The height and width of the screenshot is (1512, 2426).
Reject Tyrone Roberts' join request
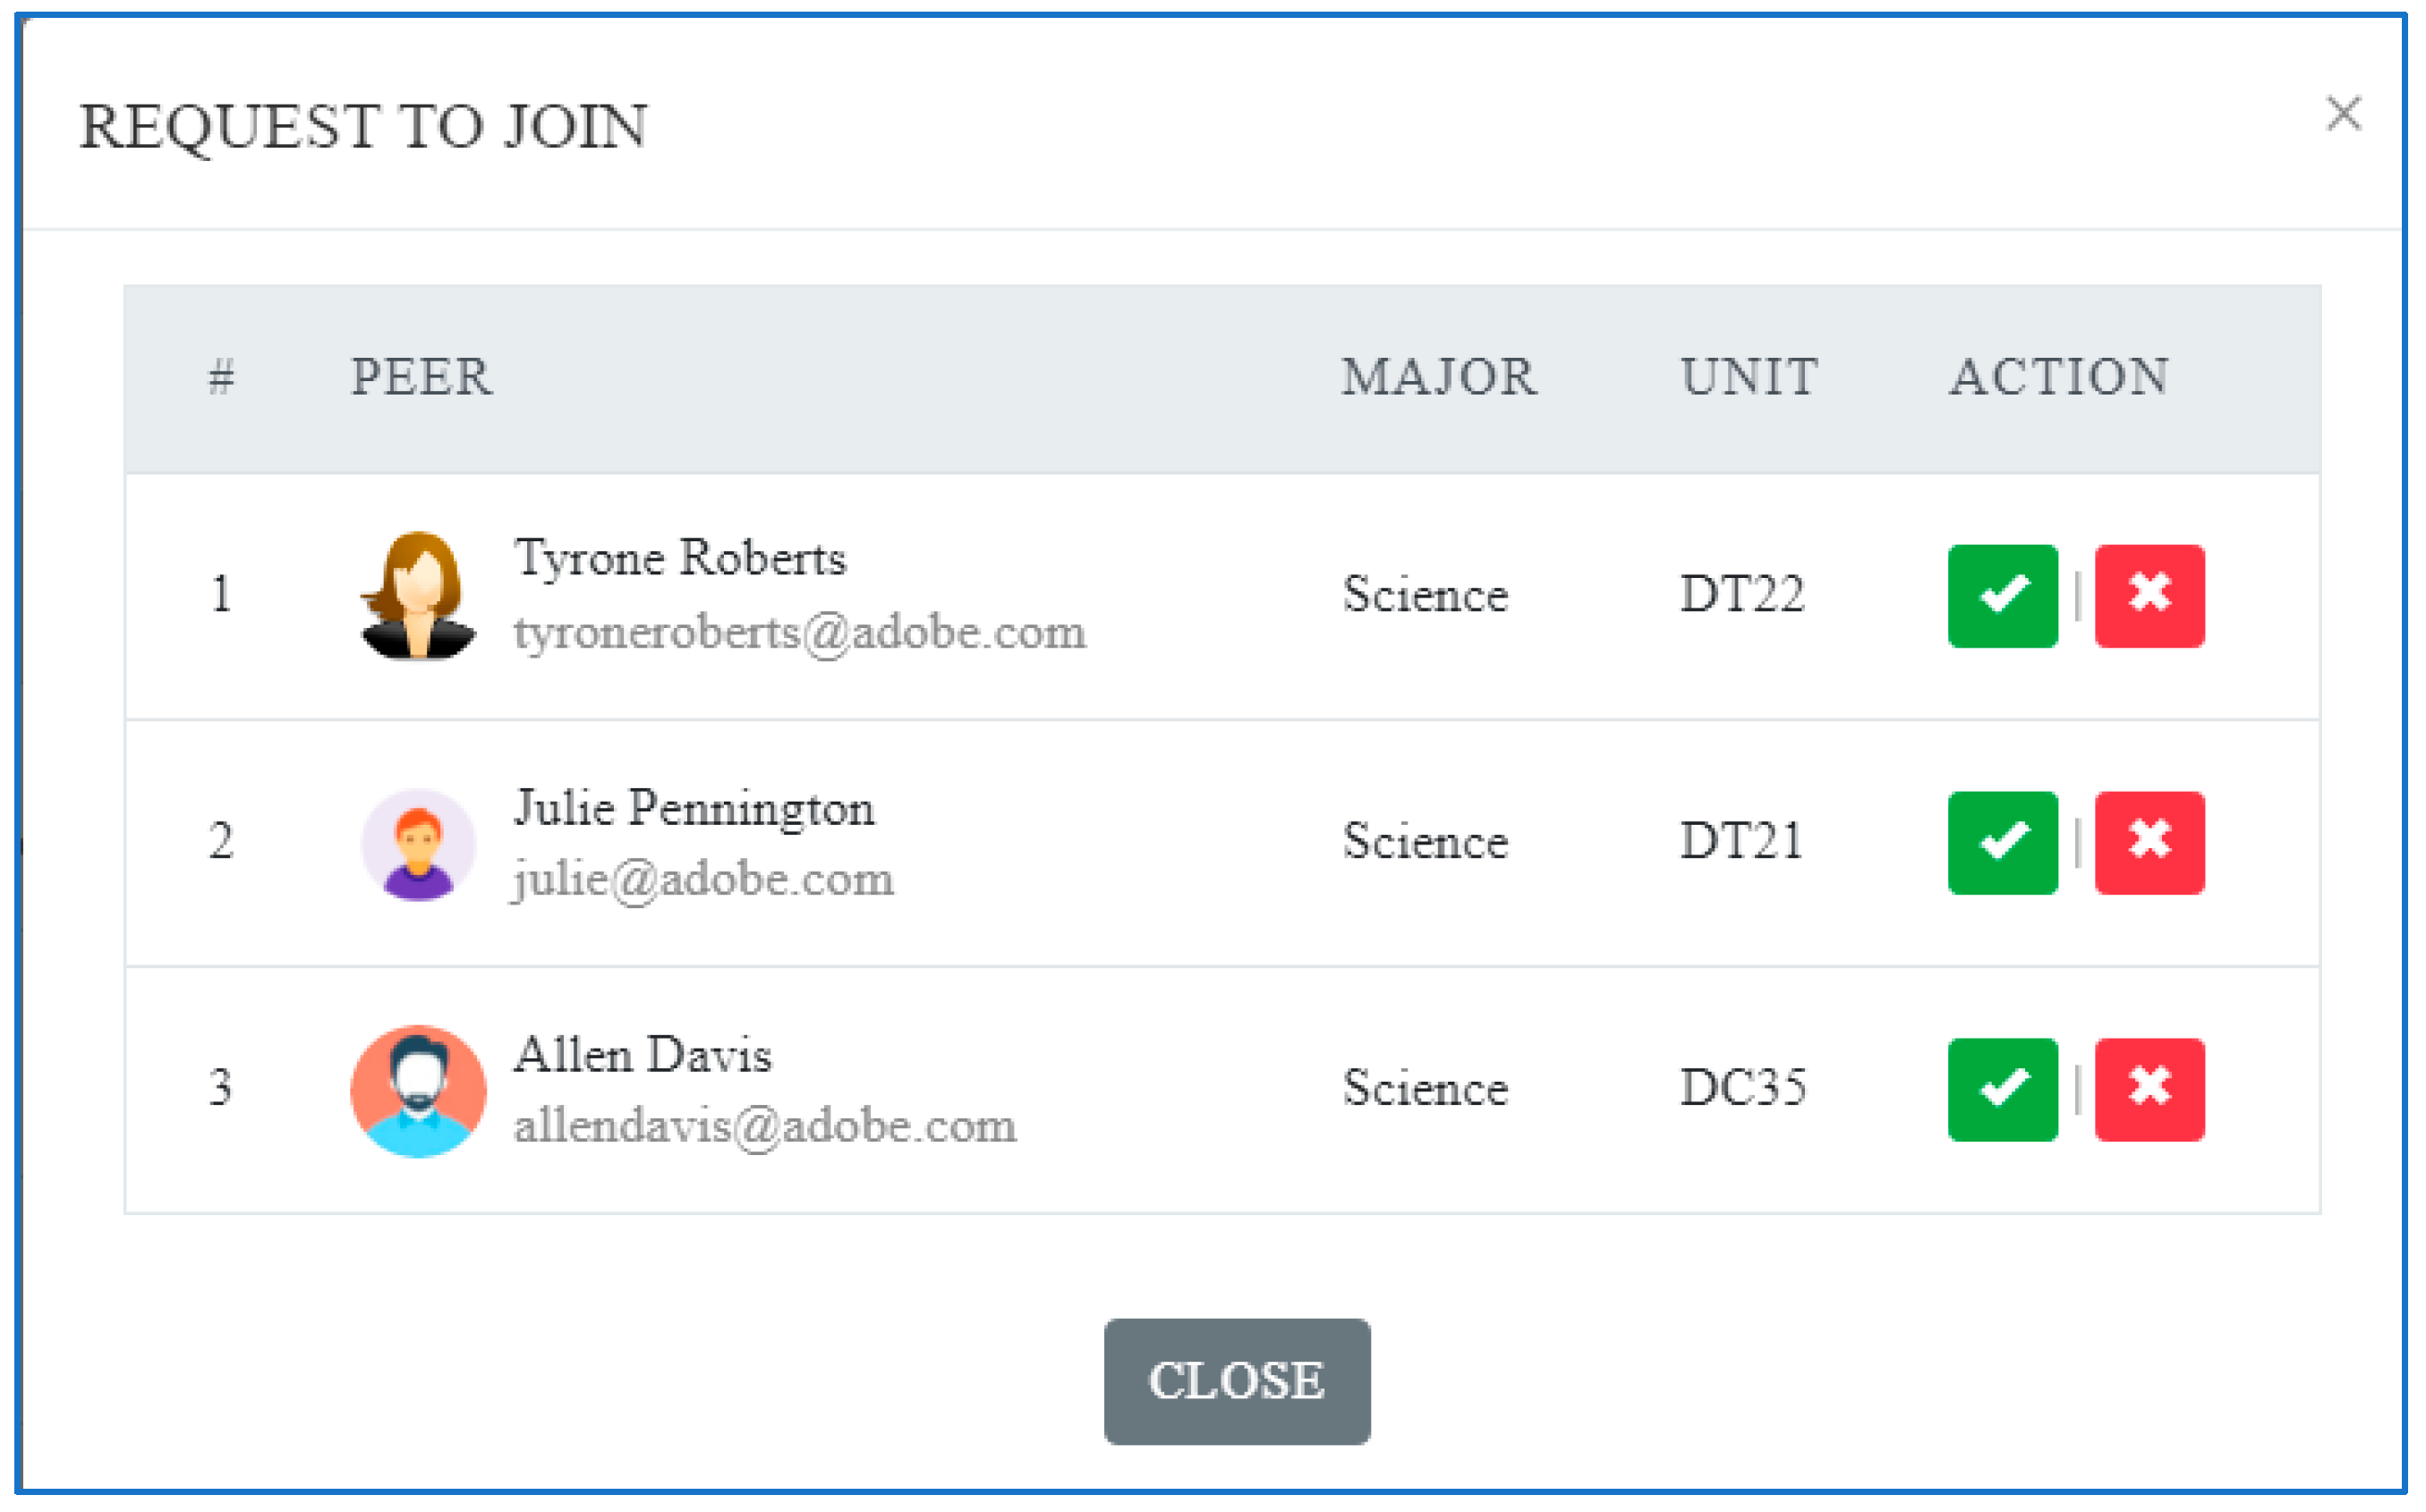tap(2149, 596)
